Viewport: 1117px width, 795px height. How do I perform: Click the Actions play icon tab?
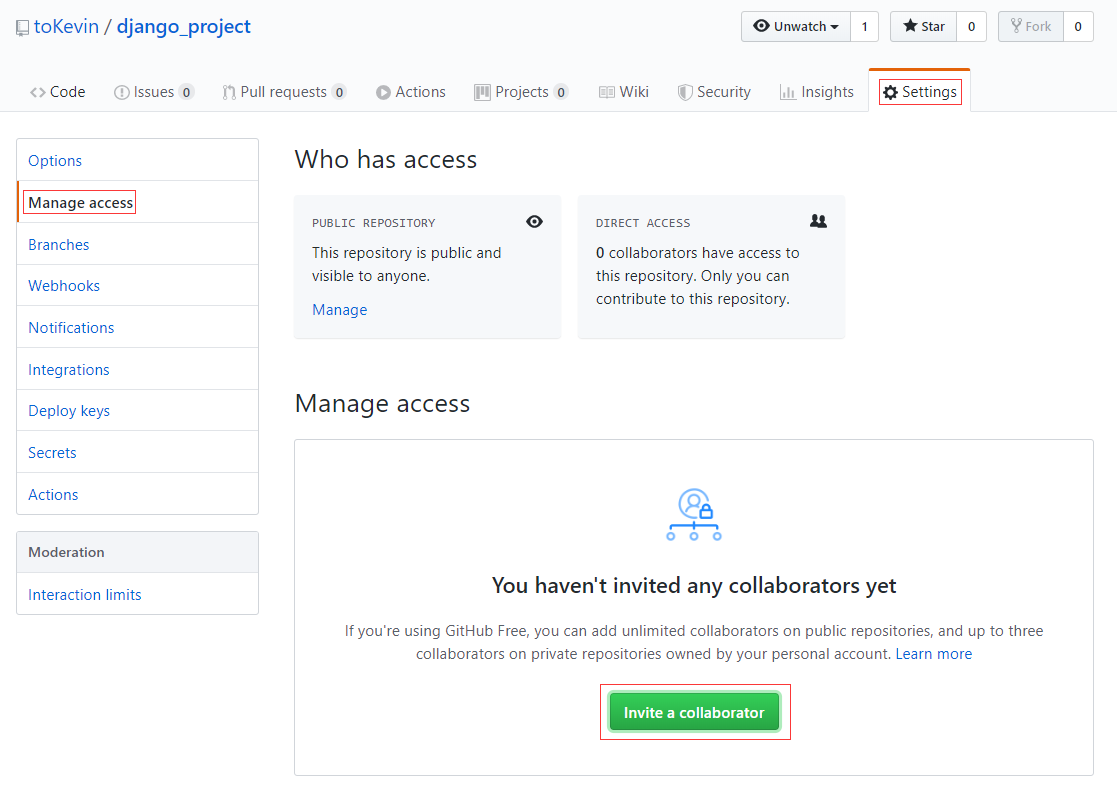pyautogui.click(x=411, y=92)
